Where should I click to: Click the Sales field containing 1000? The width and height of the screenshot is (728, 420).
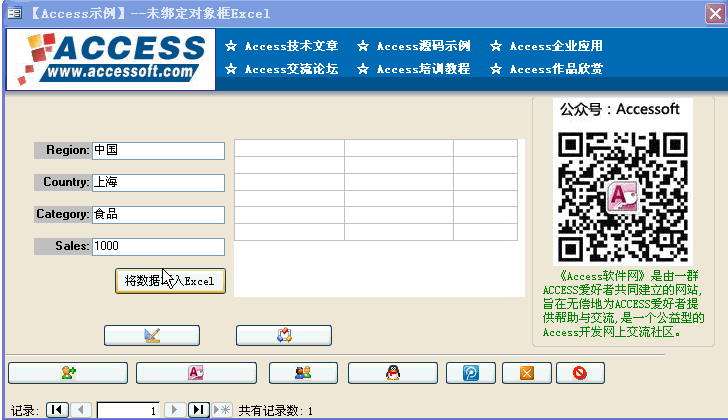(158, 246)
